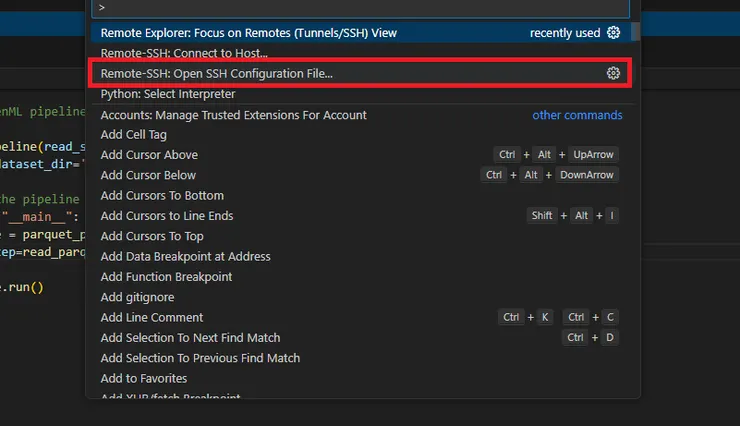Click the gear icon on Remote Explorer row
This screenshot has width=740, height=426.
(613, 33)
